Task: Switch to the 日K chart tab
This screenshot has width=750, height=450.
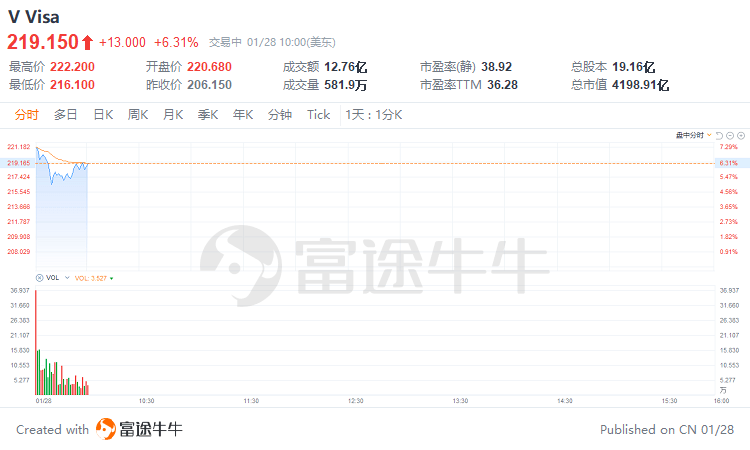Action: pyautogui.click(x=103, y=115)
